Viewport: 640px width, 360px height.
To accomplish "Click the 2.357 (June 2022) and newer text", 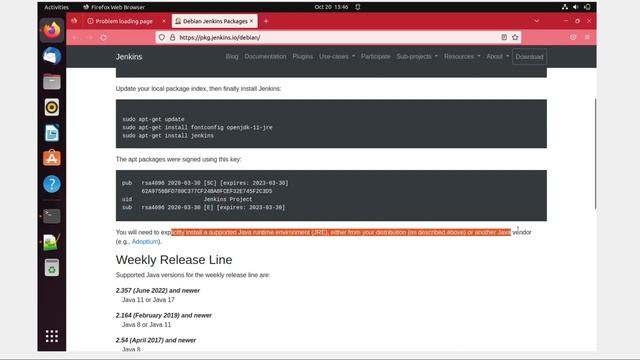I will pyautogui.click(x=158, y=291).
